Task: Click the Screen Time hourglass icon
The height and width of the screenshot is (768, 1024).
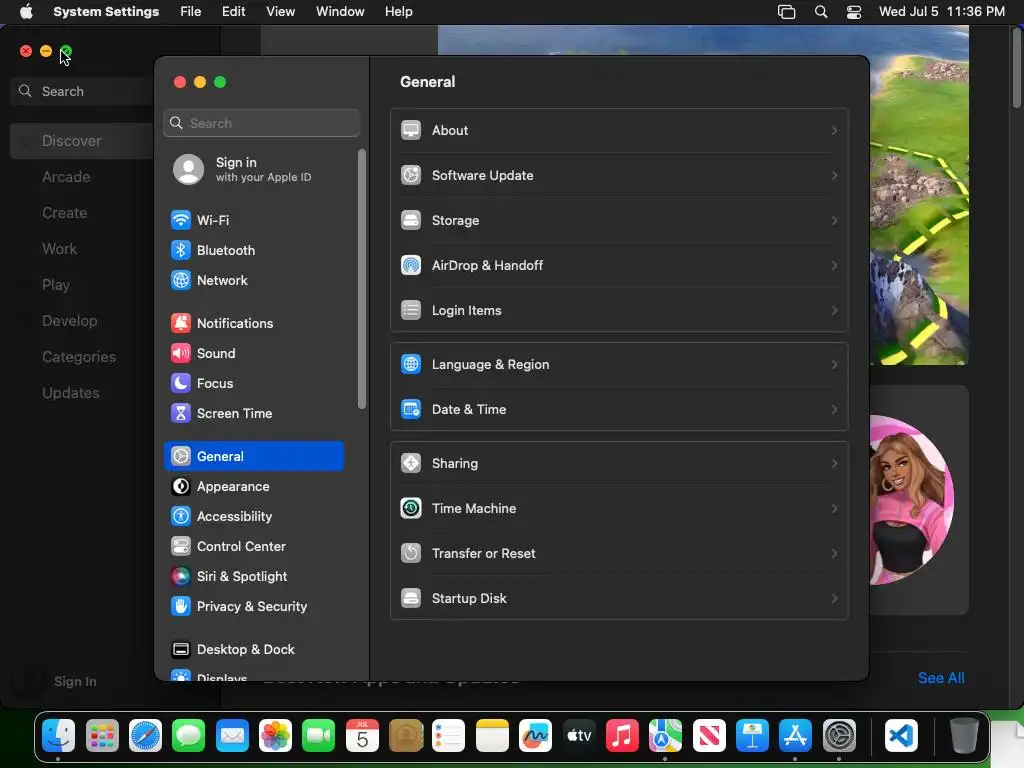Action: pos(181,413)
